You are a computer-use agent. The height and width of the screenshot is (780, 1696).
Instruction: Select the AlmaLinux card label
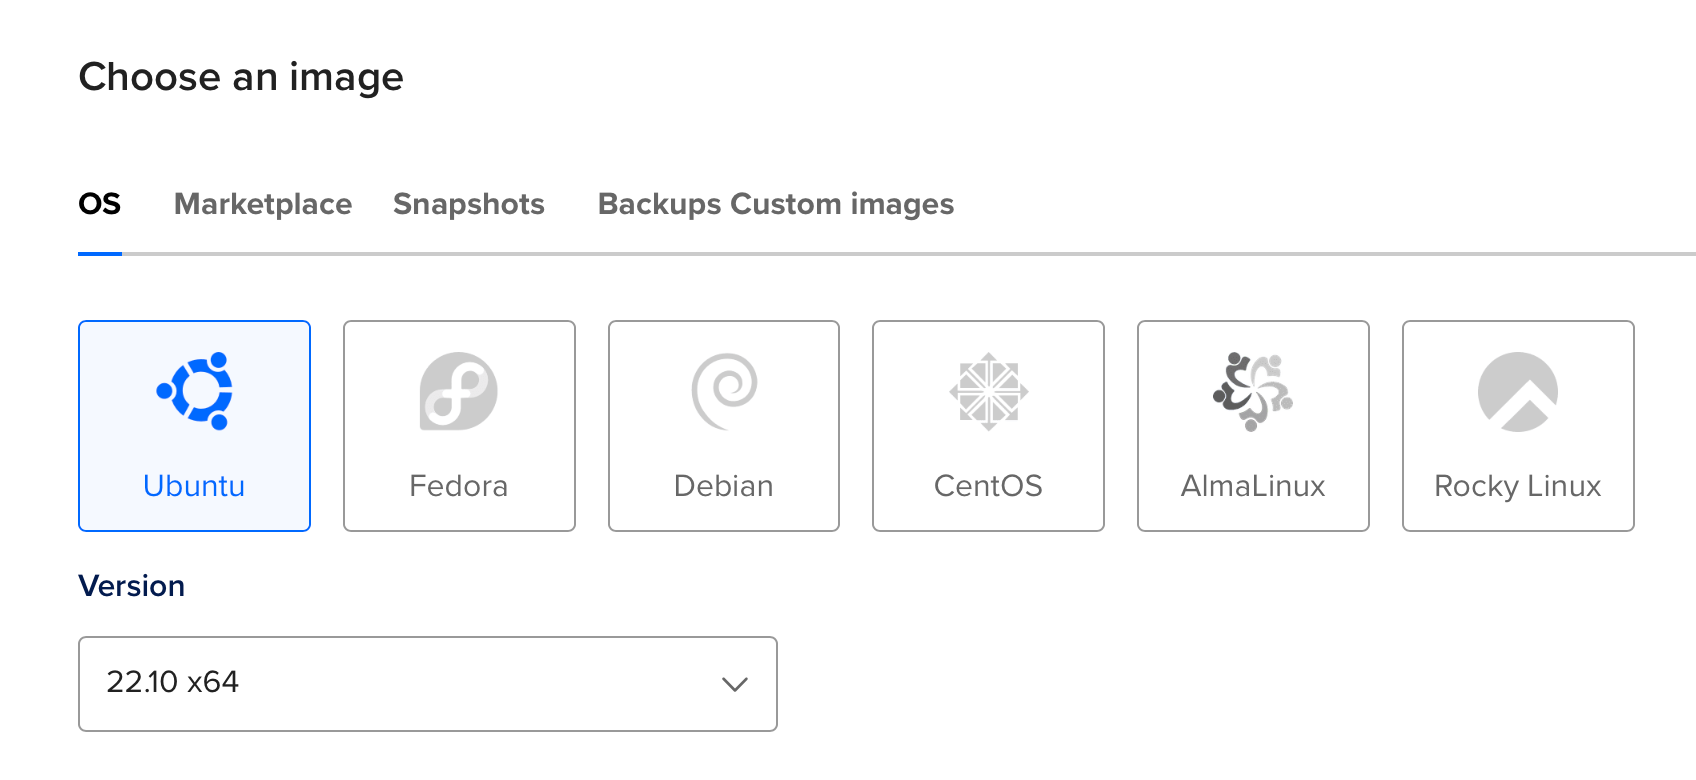1253,486
